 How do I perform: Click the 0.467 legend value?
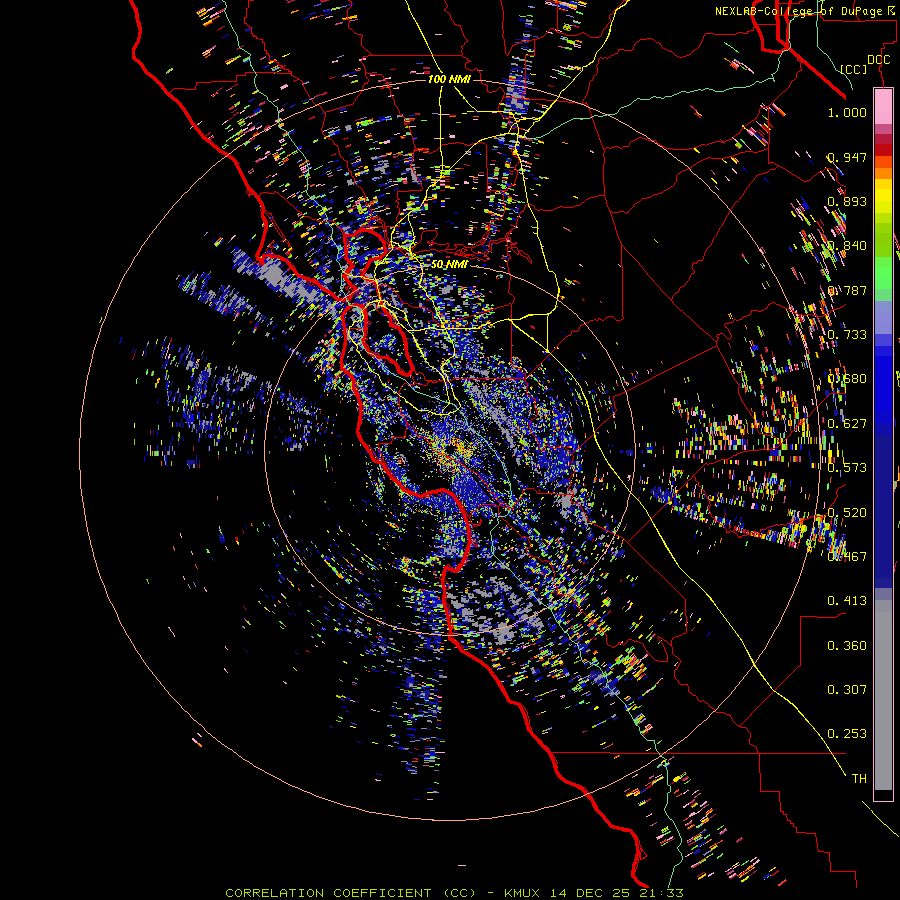847,556
